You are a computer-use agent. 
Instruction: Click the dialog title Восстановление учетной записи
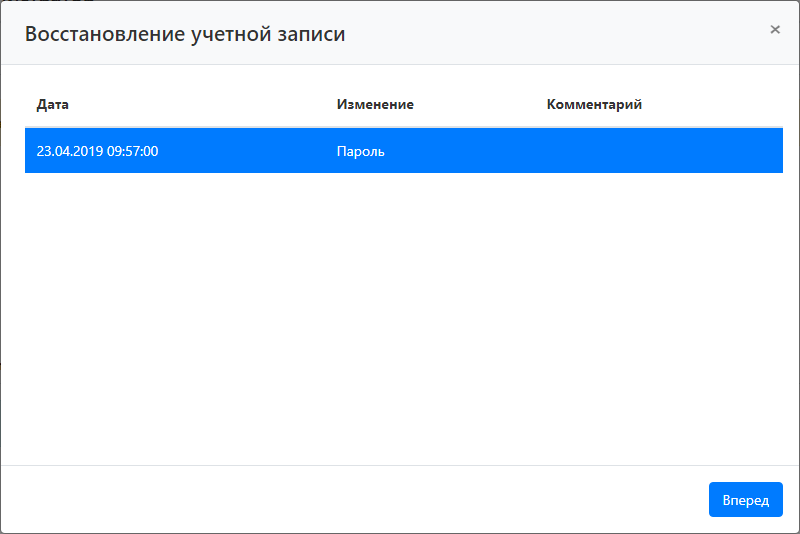click(185, 34)
